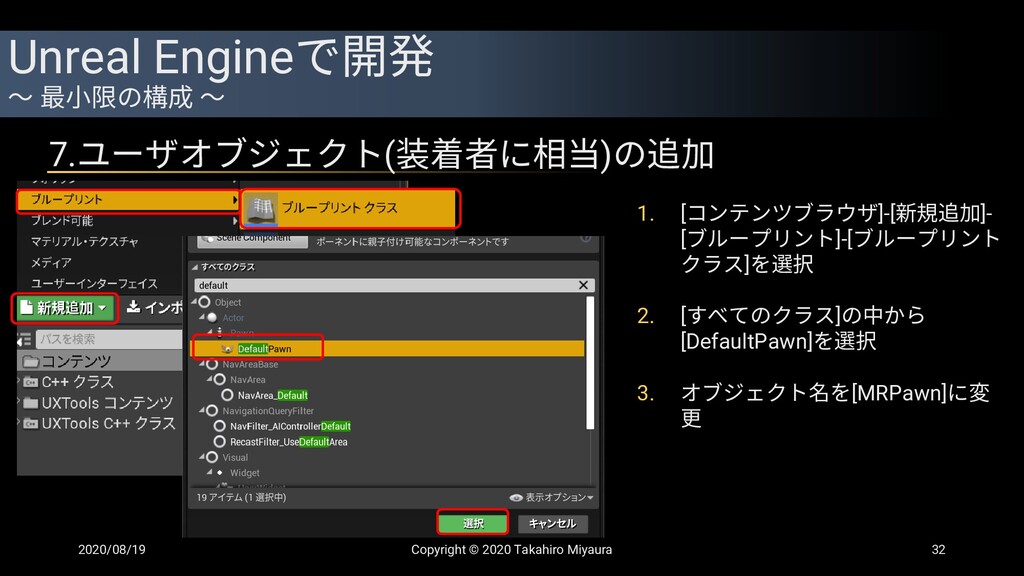Select NavFilter_AIControllerDefault class row
This screenshot has height=576, width=1024.
click(x=389, y=426)
